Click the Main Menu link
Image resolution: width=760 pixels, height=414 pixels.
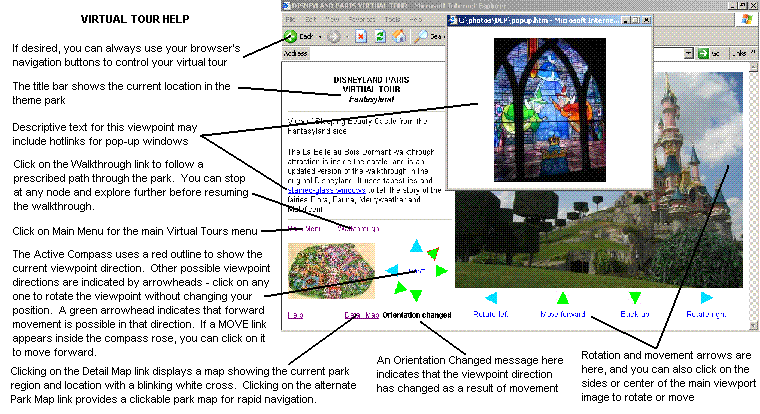[x=301, y=228]
